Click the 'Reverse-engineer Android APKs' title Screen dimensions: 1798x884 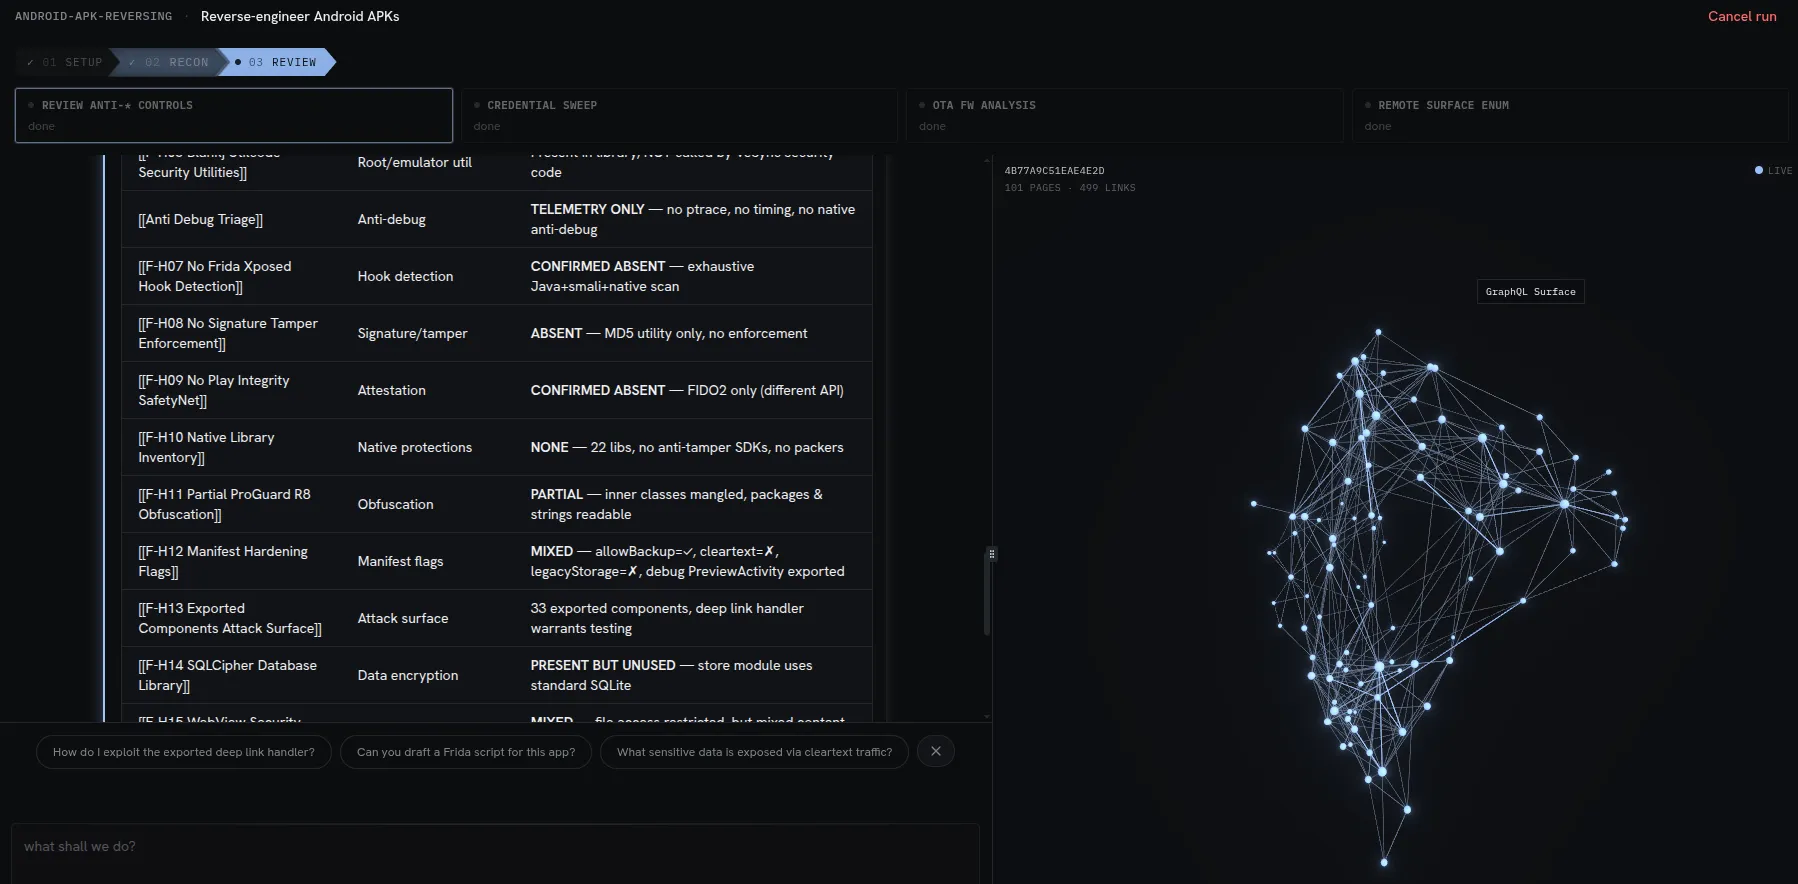coord(300,16)
